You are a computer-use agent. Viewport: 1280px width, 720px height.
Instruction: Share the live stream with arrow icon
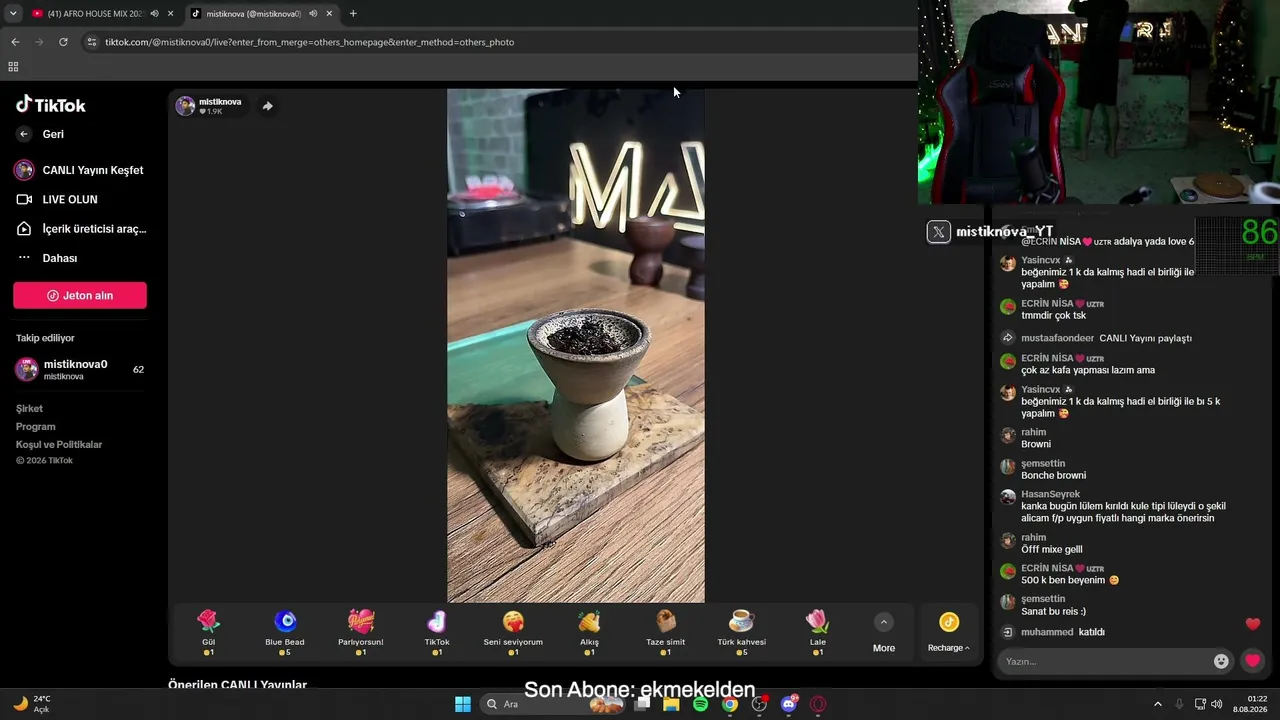coord(267,106)
